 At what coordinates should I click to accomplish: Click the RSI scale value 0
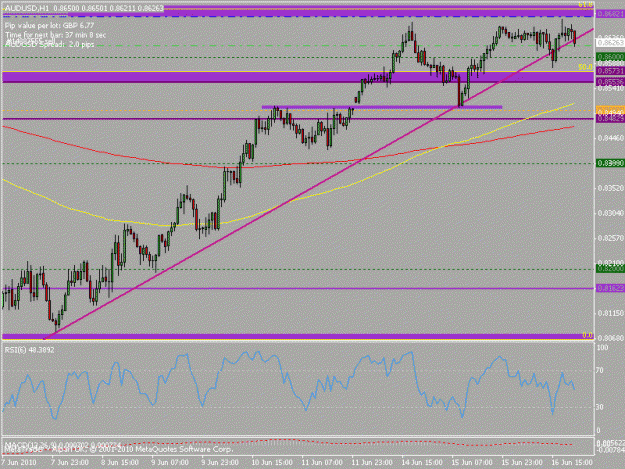(598, 431)
